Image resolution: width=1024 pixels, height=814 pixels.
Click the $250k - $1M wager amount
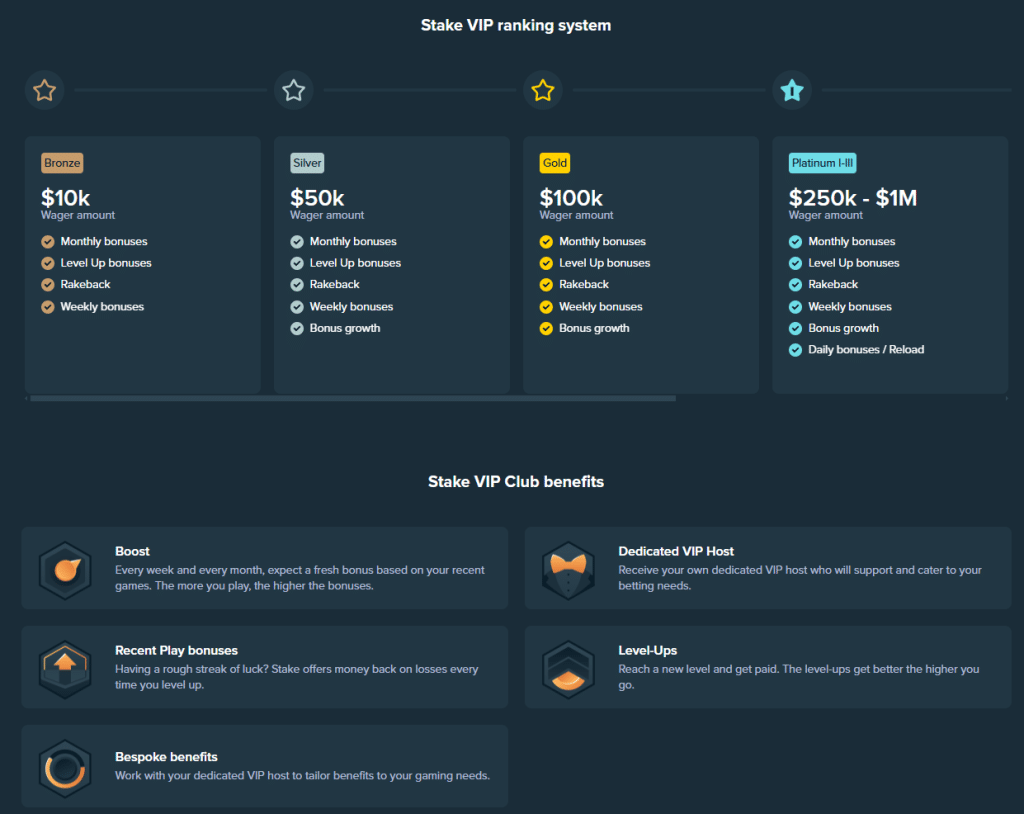point(853,197)
